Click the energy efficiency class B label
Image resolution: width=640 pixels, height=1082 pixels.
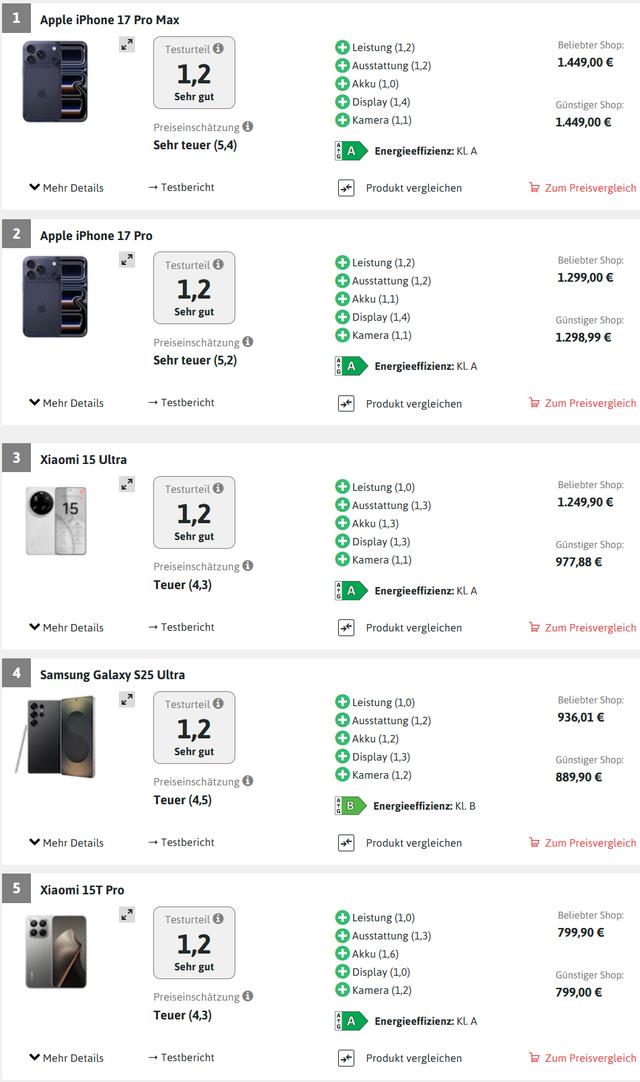(350, 806)
